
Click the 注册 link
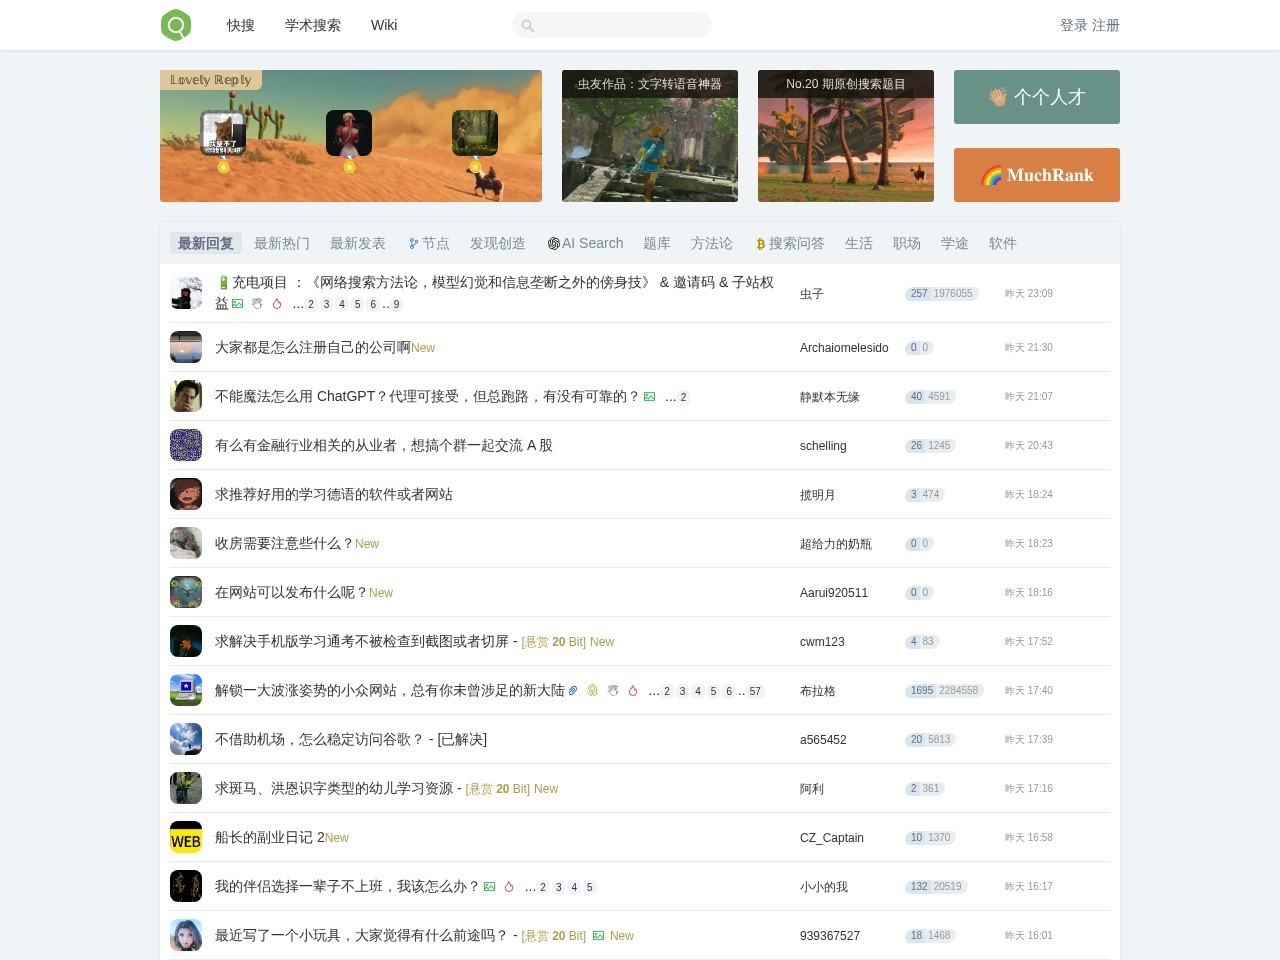pos(1106,25)
